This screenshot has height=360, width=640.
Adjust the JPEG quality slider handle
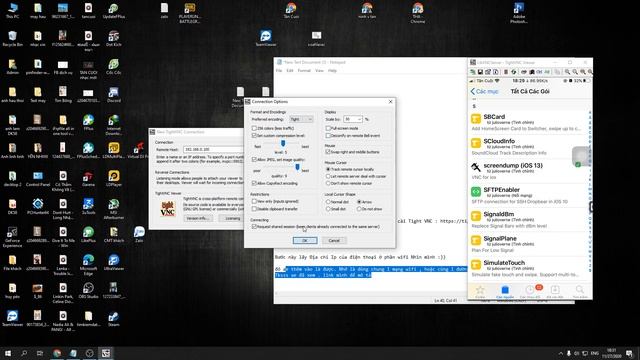click(x=297, y=167)
